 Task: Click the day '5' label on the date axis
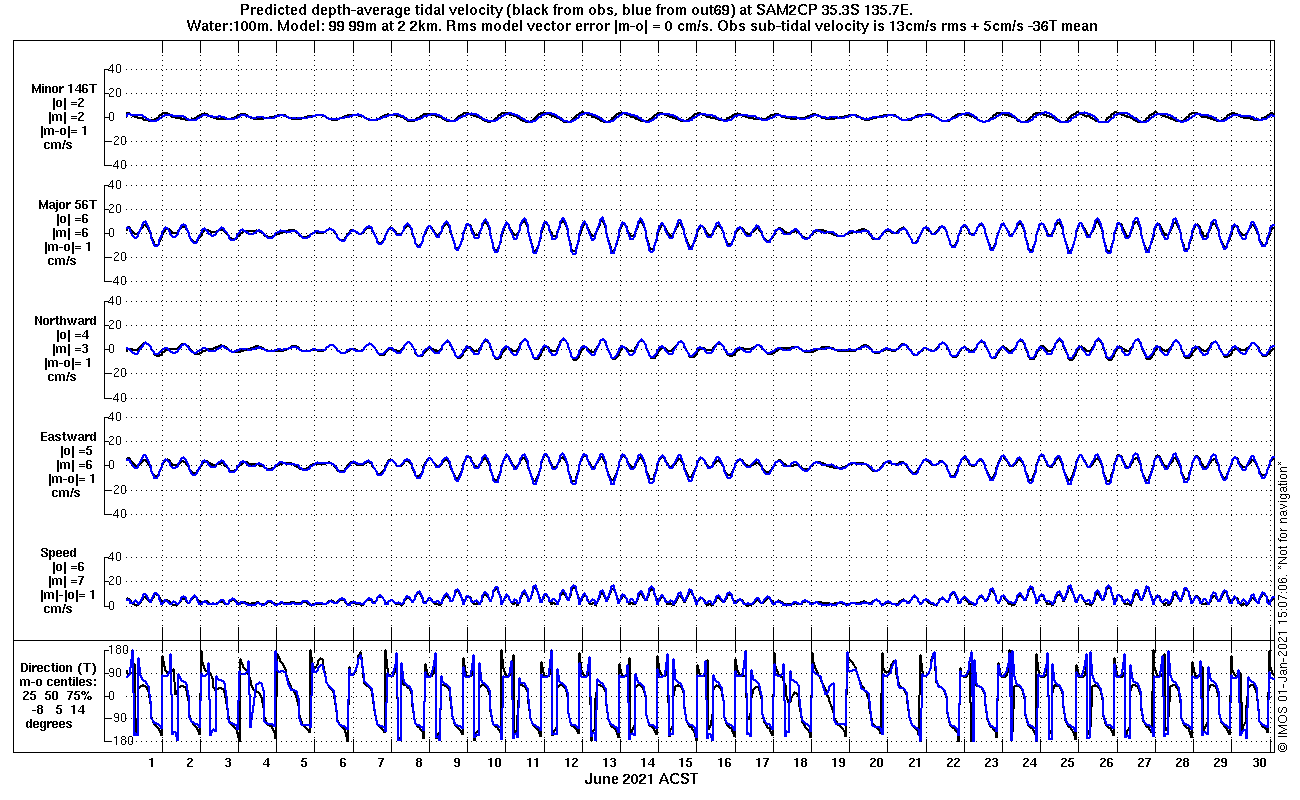click(x=304, y=762)
